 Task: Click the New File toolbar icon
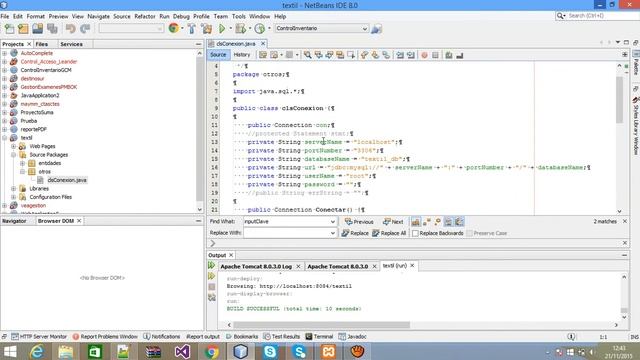(9, 29)
